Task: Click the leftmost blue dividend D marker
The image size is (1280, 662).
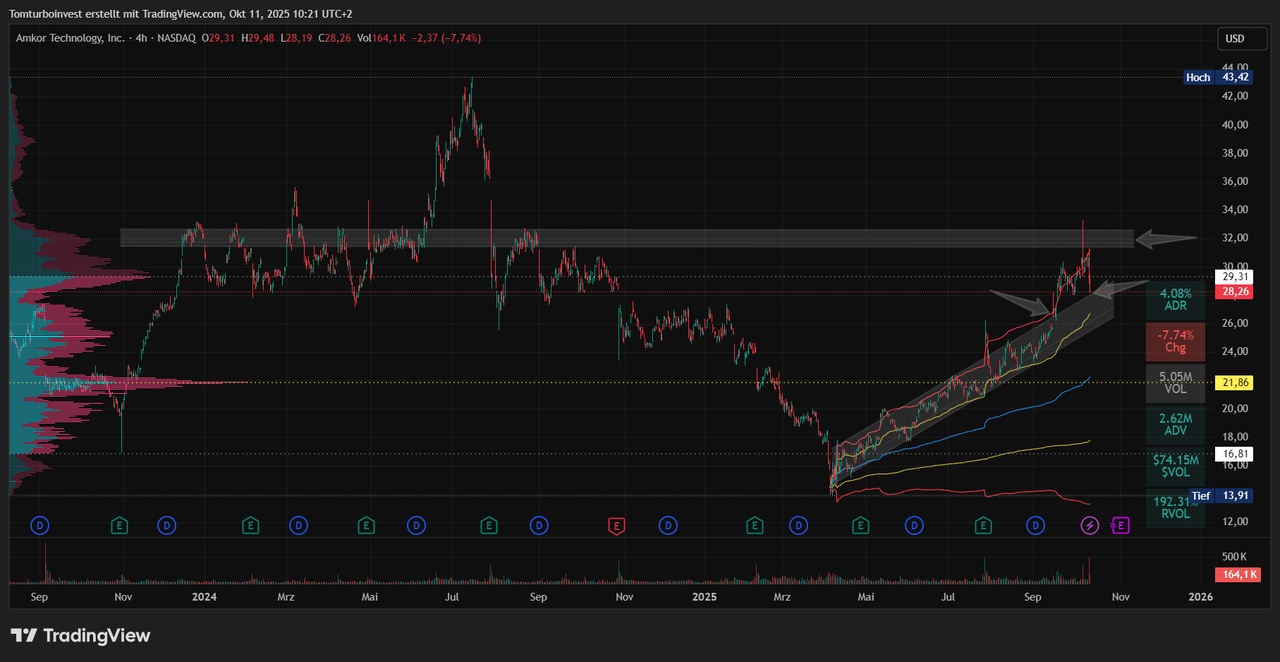Action: pos(40,525)
